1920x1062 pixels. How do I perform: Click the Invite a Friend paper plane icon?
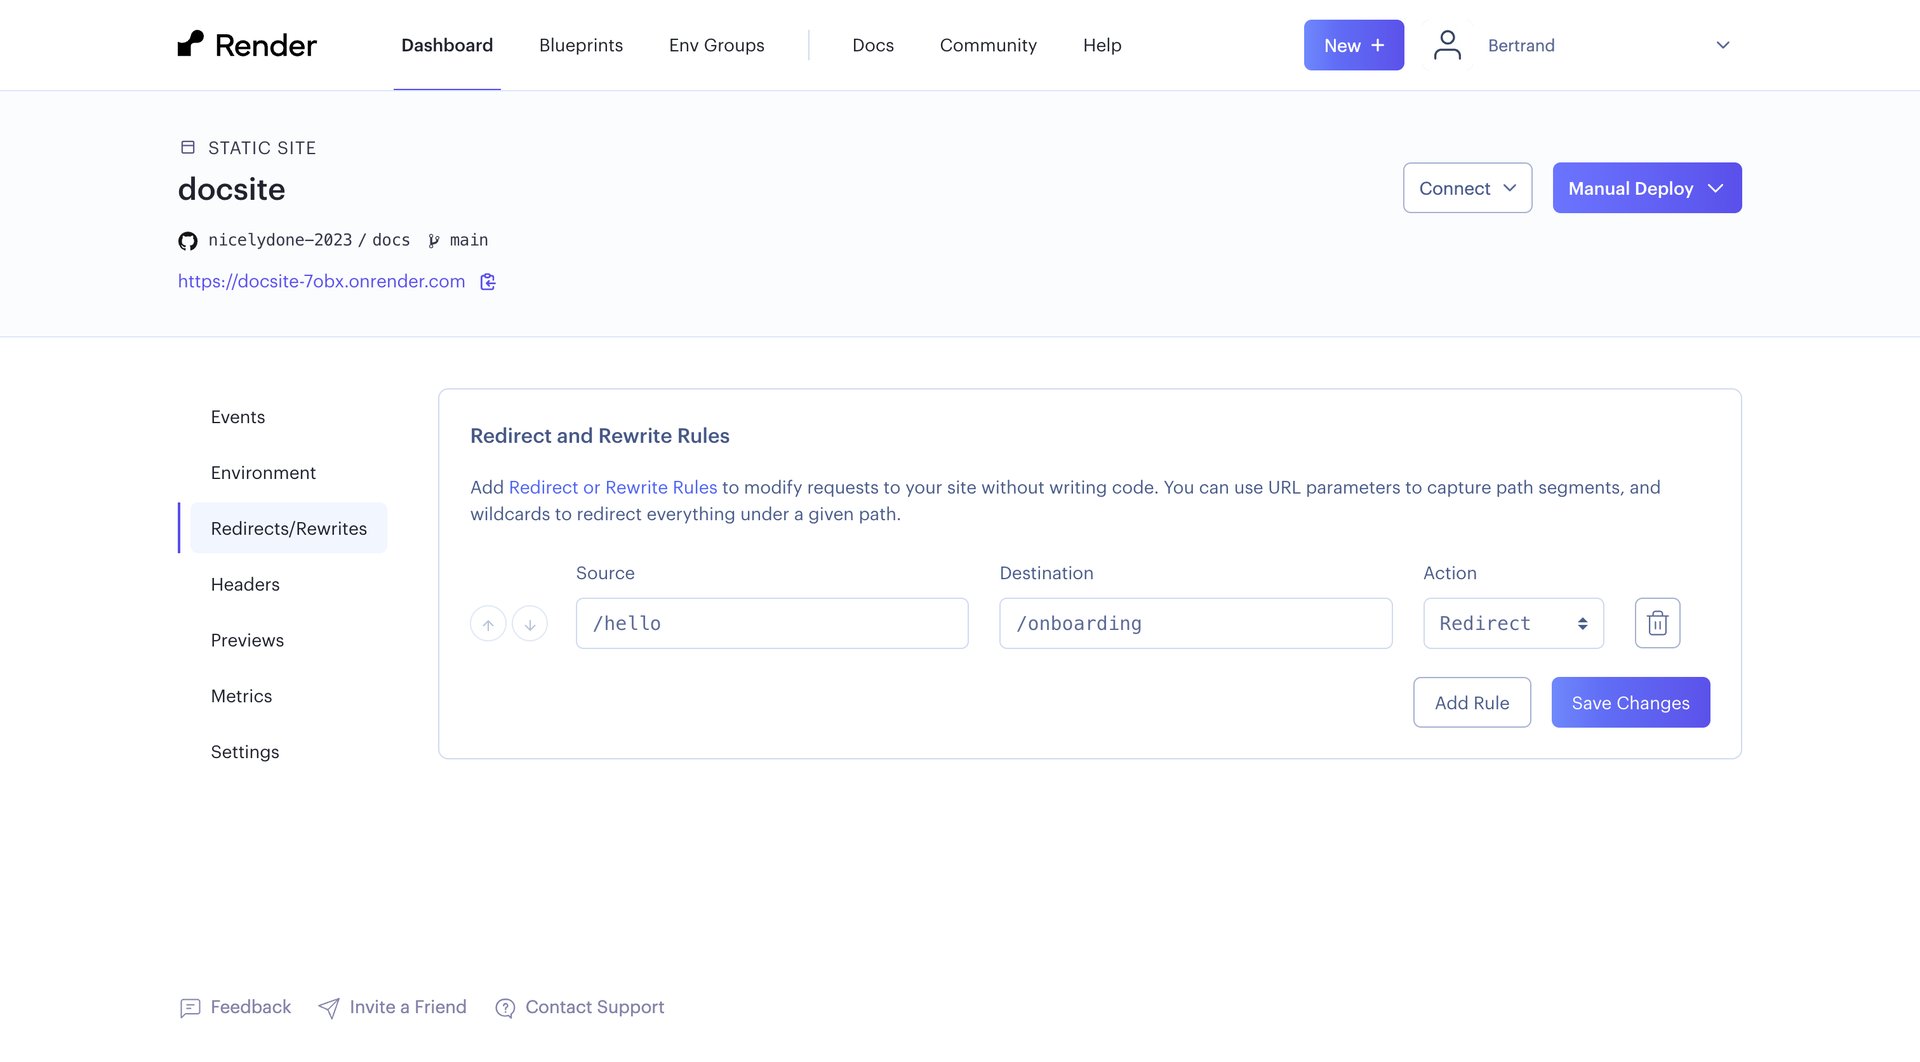(x=330, y=1008)
